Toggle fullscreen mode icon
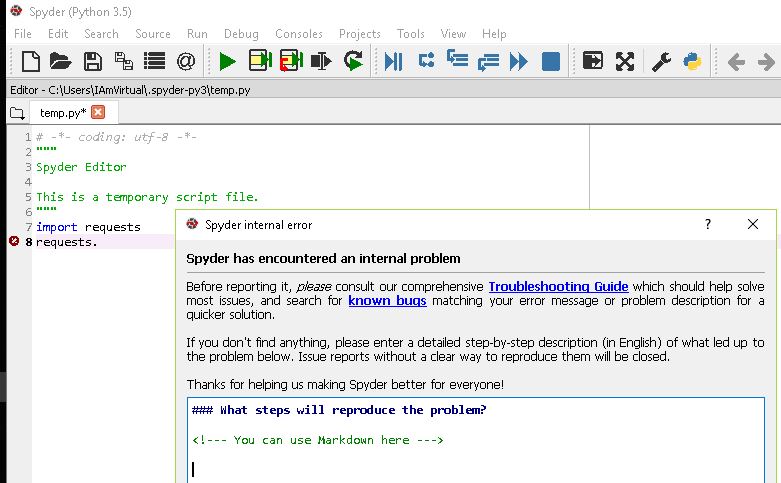 click(x=625, y=62)
